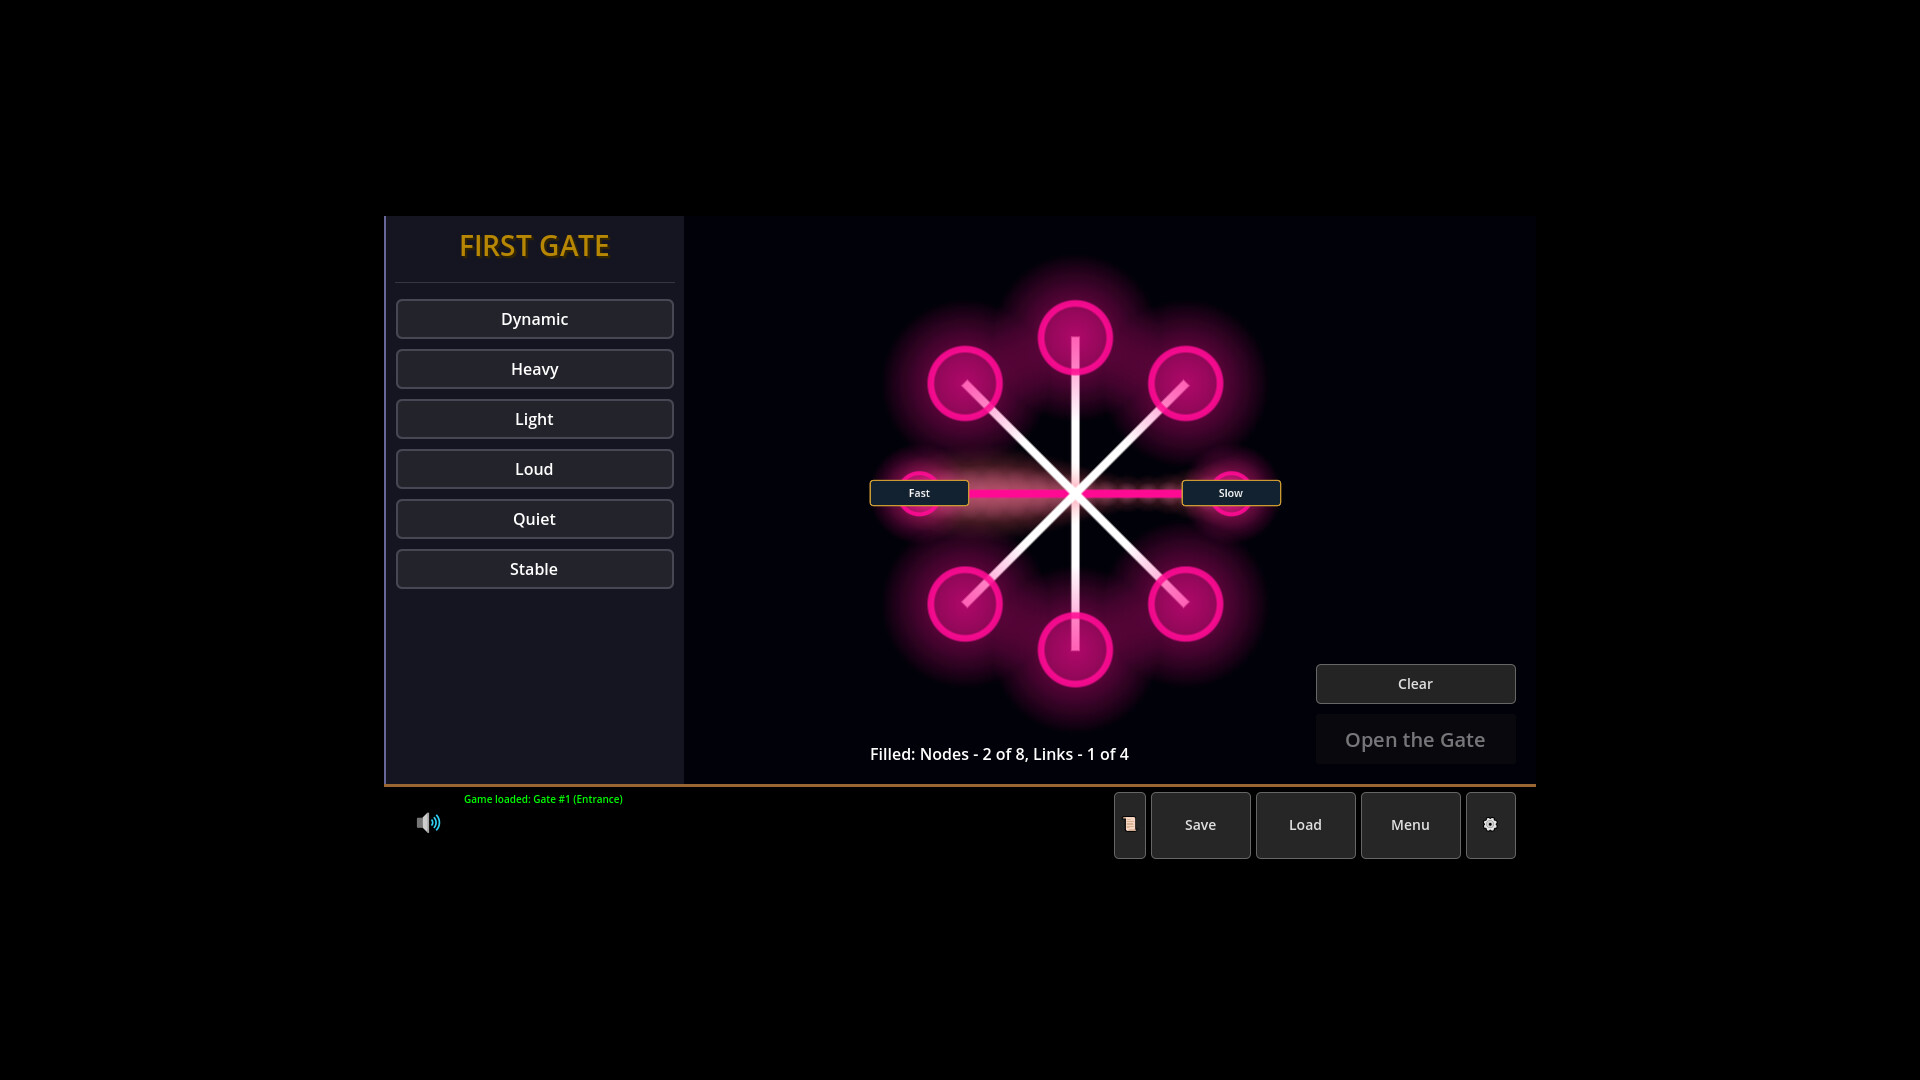This screenshot has width=1920, height=1080.
Task: Select the Dynamic word
Action: [534, 319]
